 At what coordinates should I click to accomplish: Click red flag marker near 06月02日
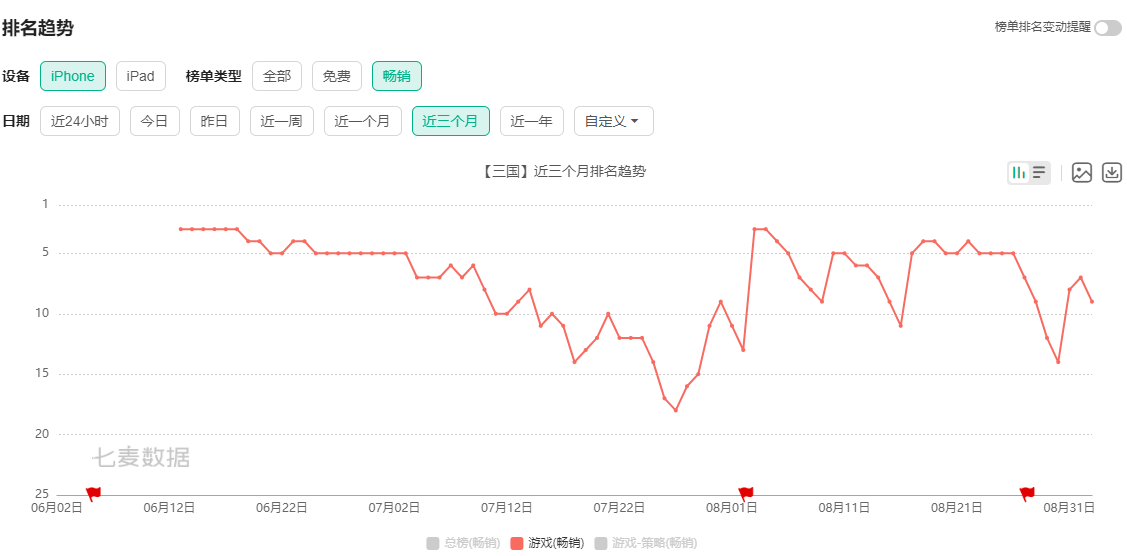pos(93,493)
